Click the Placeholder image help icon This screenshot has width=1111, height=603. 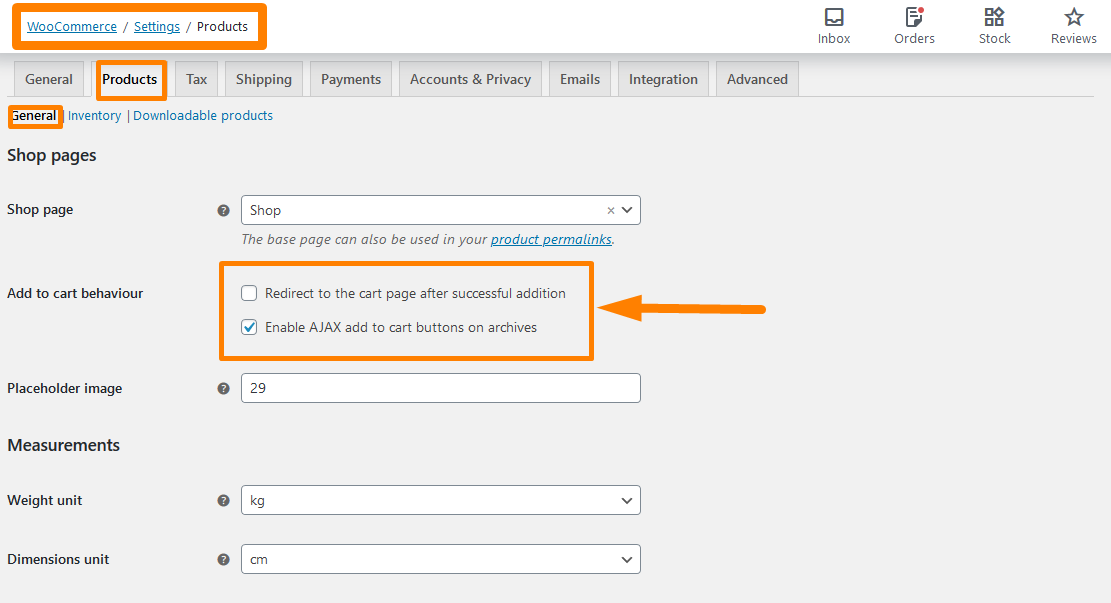click(x=223, y=388)
